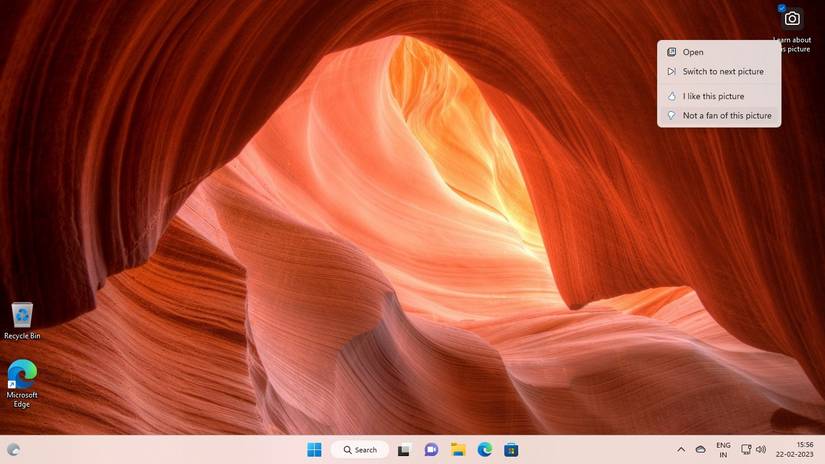Open Microsoft Store from the taskbar

tap(511, 450)
